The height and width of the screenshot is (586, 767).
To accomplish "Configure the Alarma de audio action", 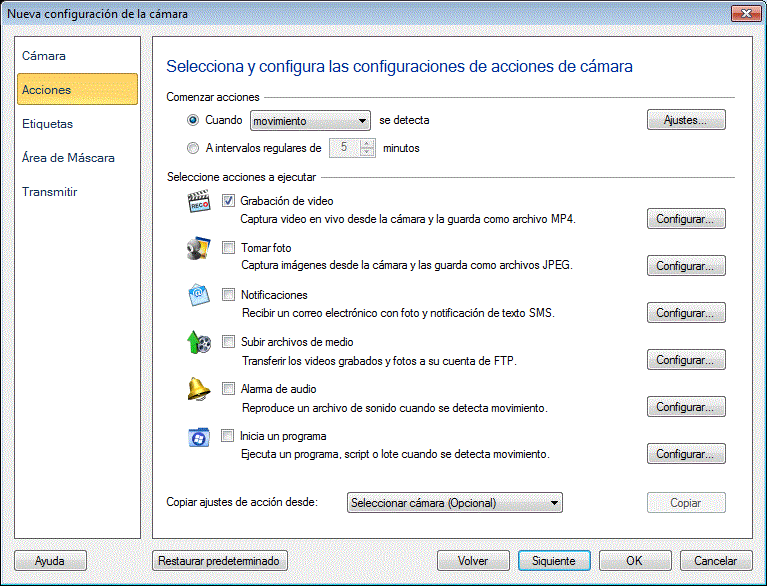I will tap(685, 407).
